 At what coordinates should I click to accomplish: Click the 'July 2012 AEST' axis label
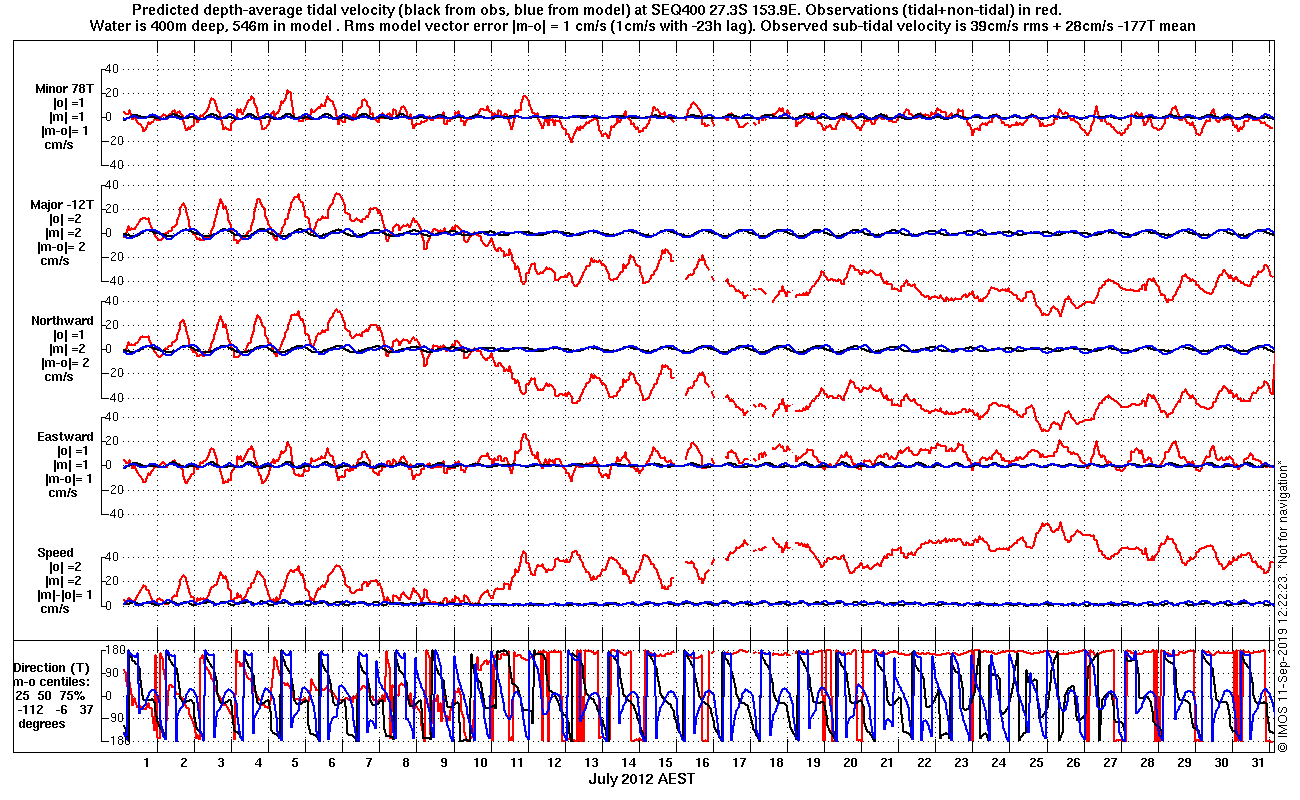643,778
